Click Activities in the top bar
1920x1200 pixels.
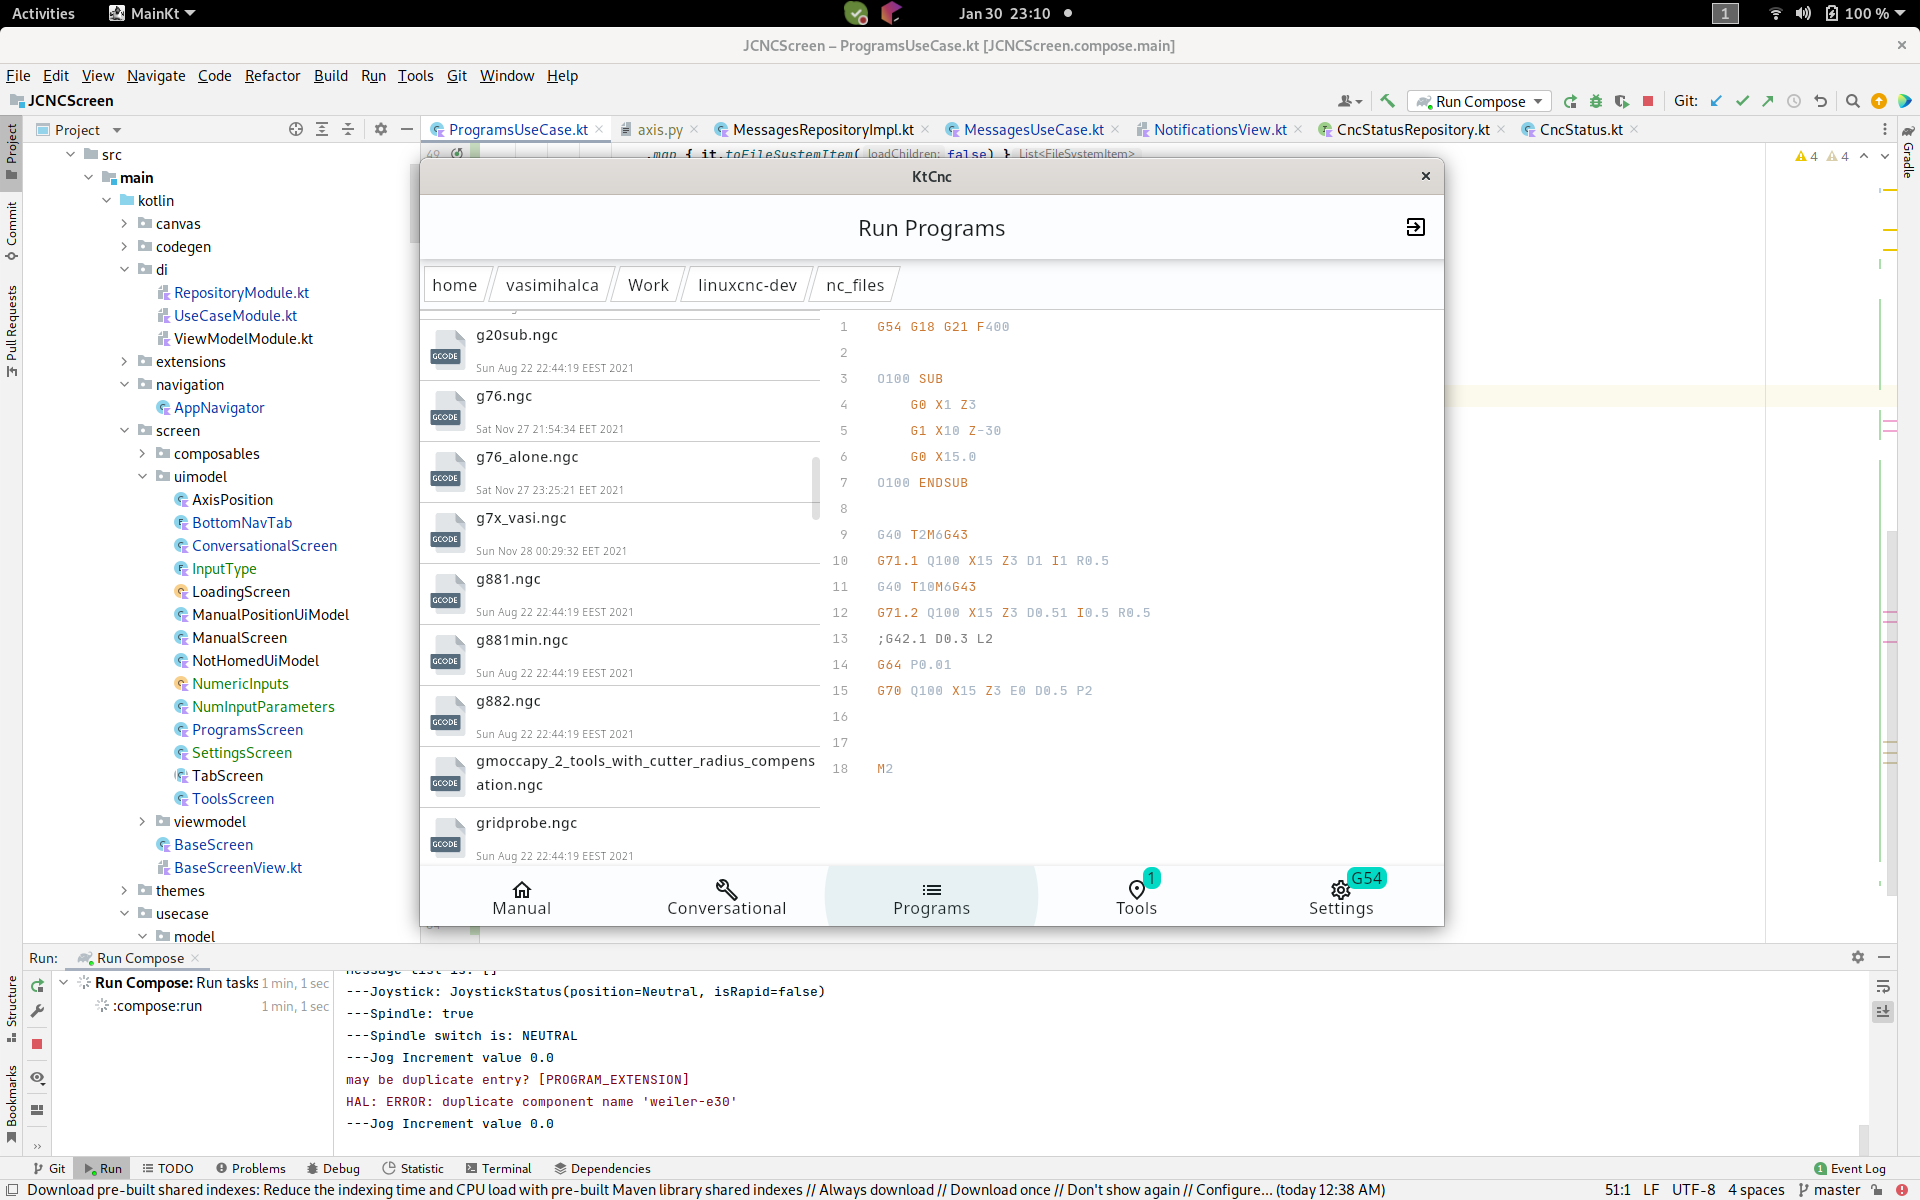click(x=43, y=13)
